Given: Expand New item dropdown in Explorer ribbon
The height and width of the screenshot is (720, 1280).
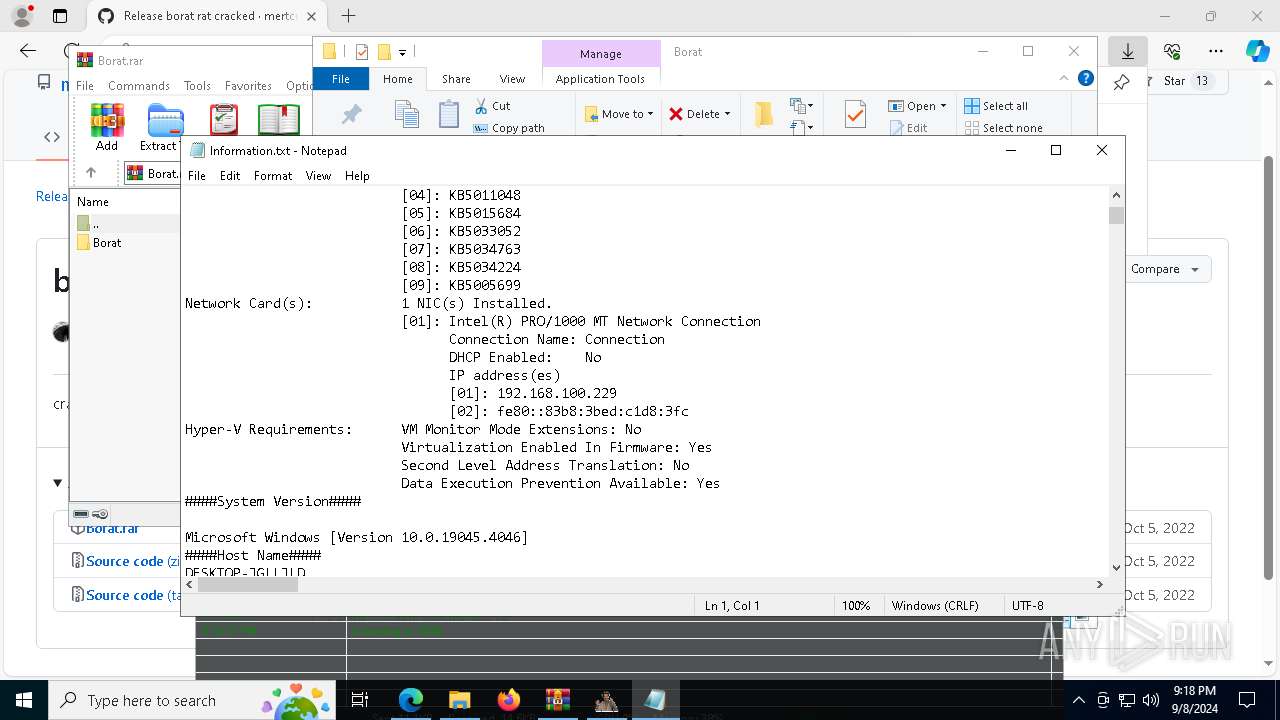Looking at the screenshot, I should click(x=799, y=106).
